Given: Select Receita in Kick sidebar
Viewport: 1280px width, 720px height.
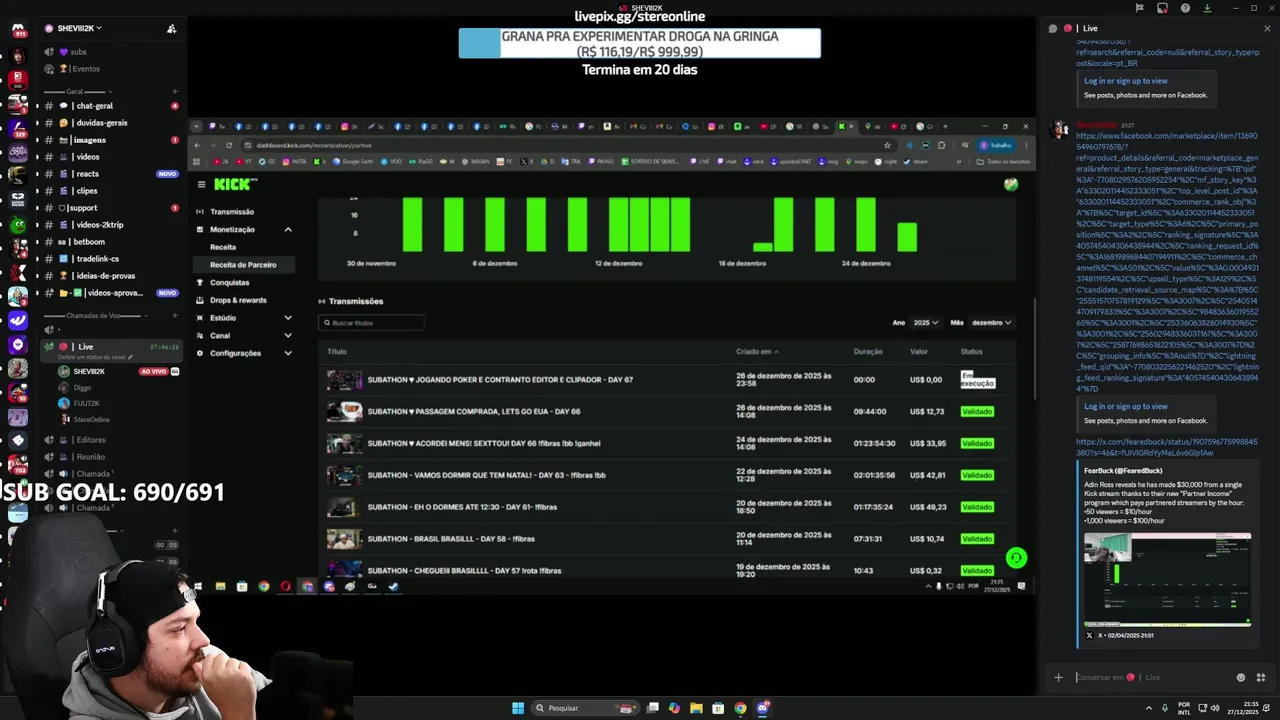Looking at the screenshot, I should point(223,247).
